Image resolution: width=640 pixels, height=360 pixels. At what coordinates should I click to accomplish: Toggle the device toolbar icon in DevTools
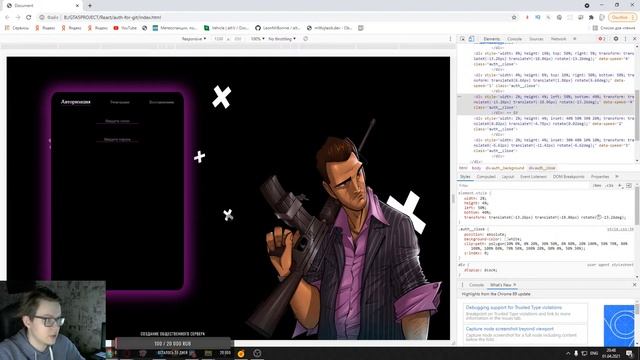tap(471, 39)
